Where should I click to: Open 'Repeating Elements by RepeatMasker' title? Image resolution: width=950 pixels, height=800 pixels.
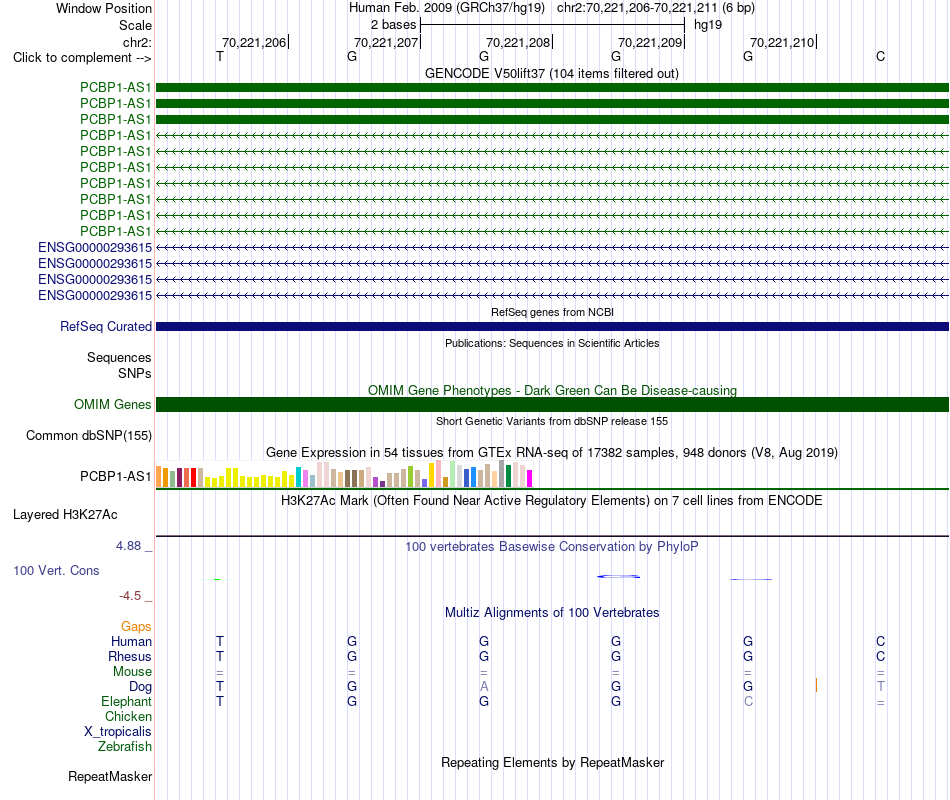click(x=552, y=762)
